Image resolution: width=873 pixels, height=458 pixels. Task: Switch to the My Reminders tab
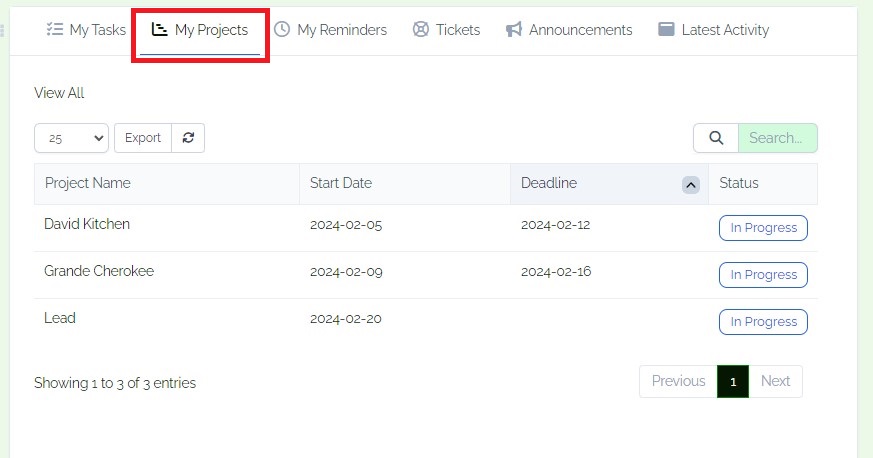coord(331,29)
